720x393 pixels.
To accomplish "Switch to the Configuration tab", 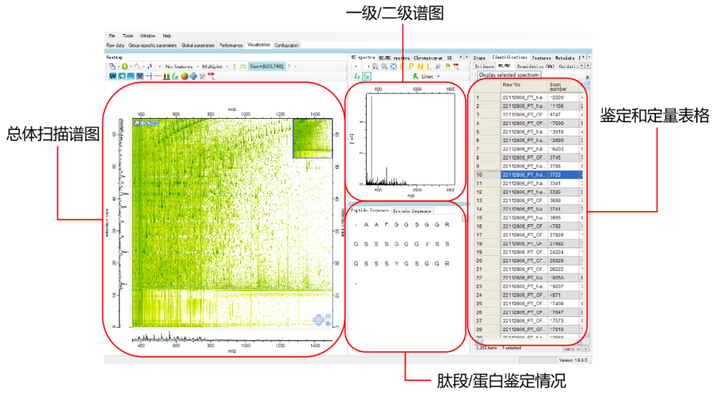I will coord(287,45).
